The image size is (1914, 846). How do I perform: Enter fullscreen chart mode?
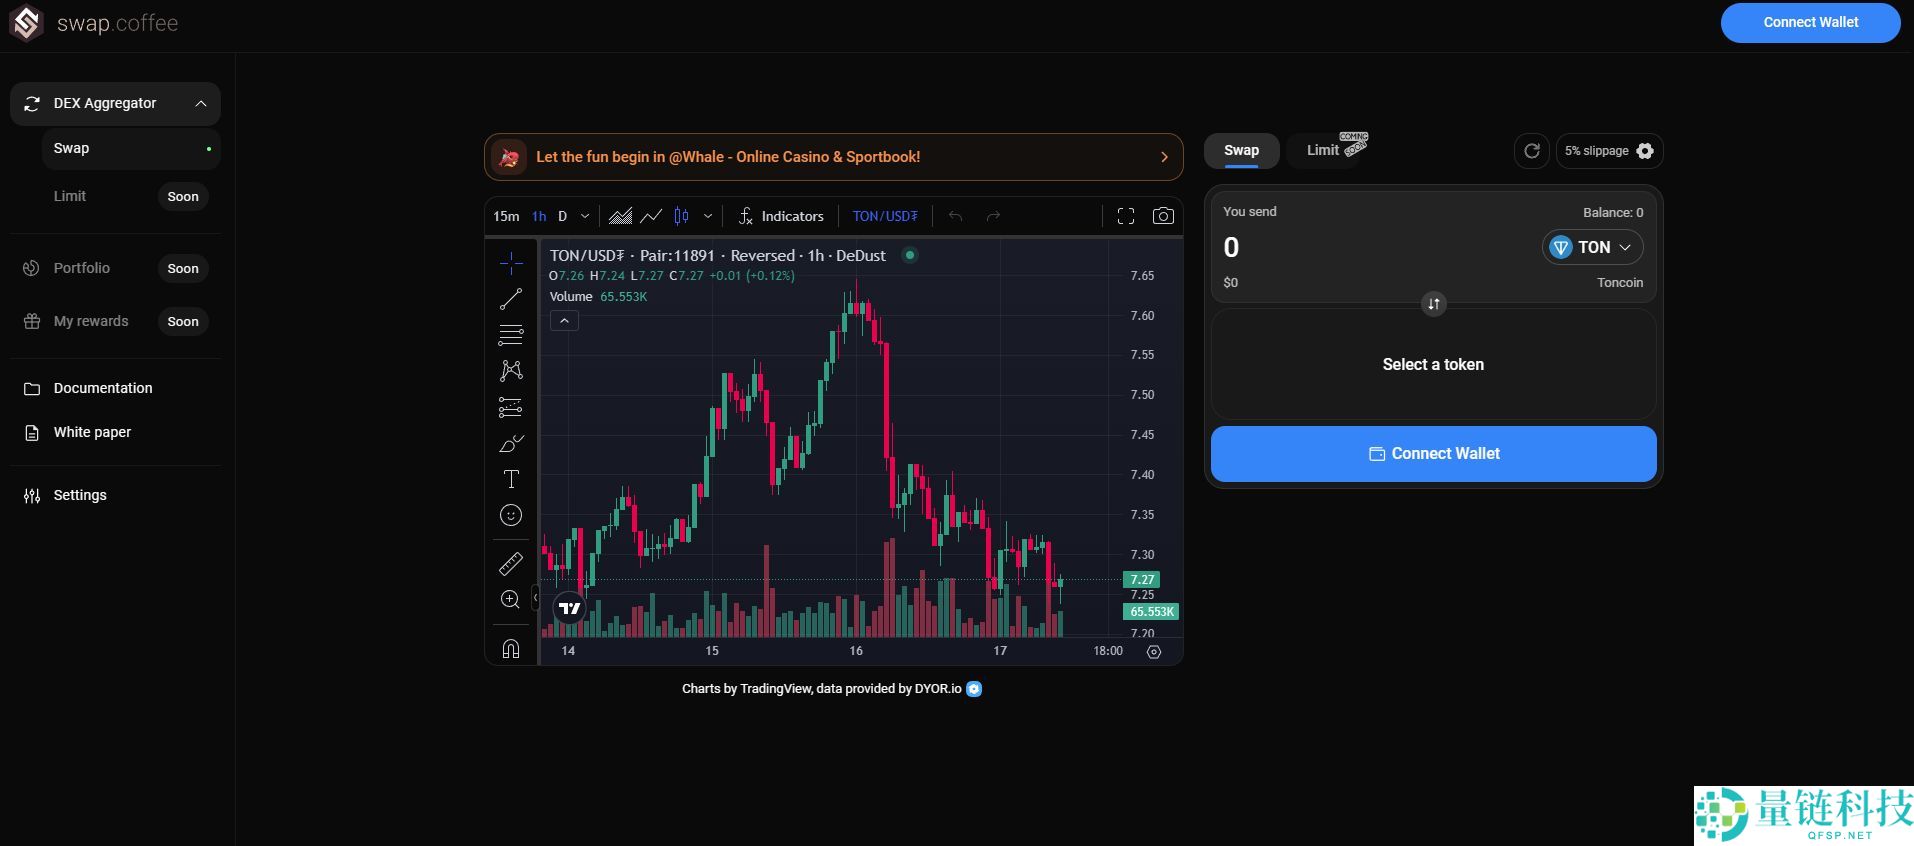(1126, 216)
